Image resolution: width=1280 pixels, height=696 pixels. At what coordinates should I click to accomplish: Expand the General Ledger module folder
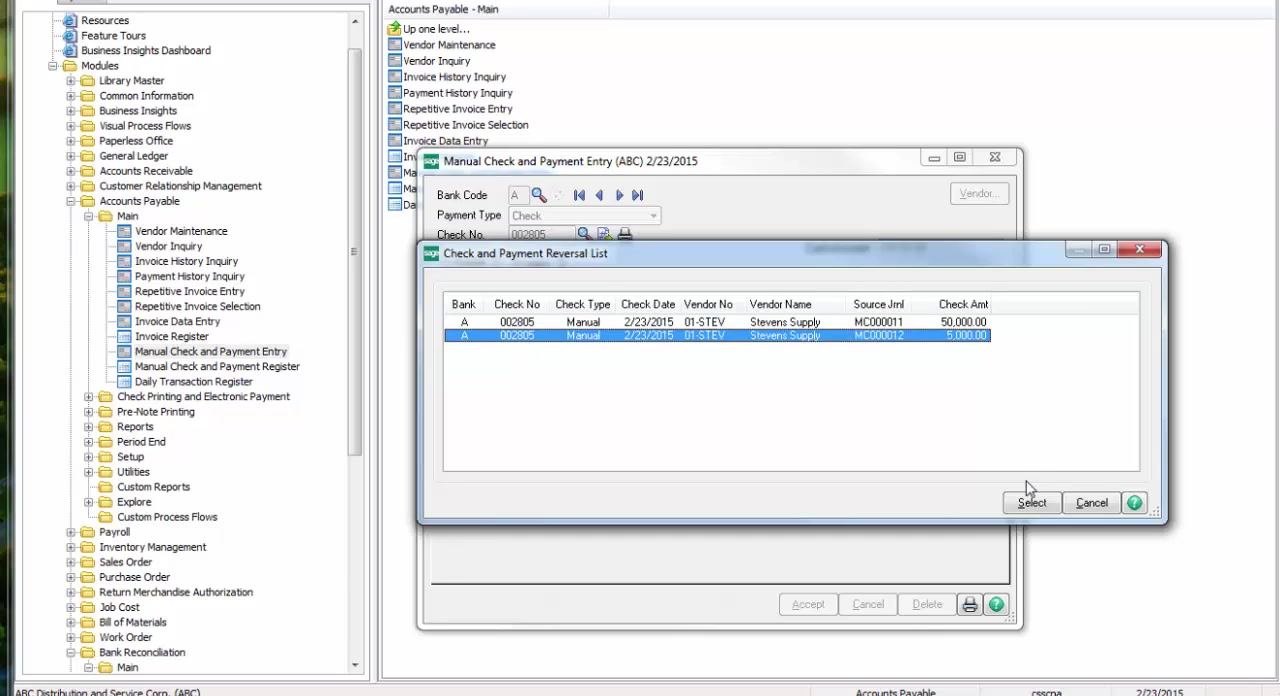[71, 156]
